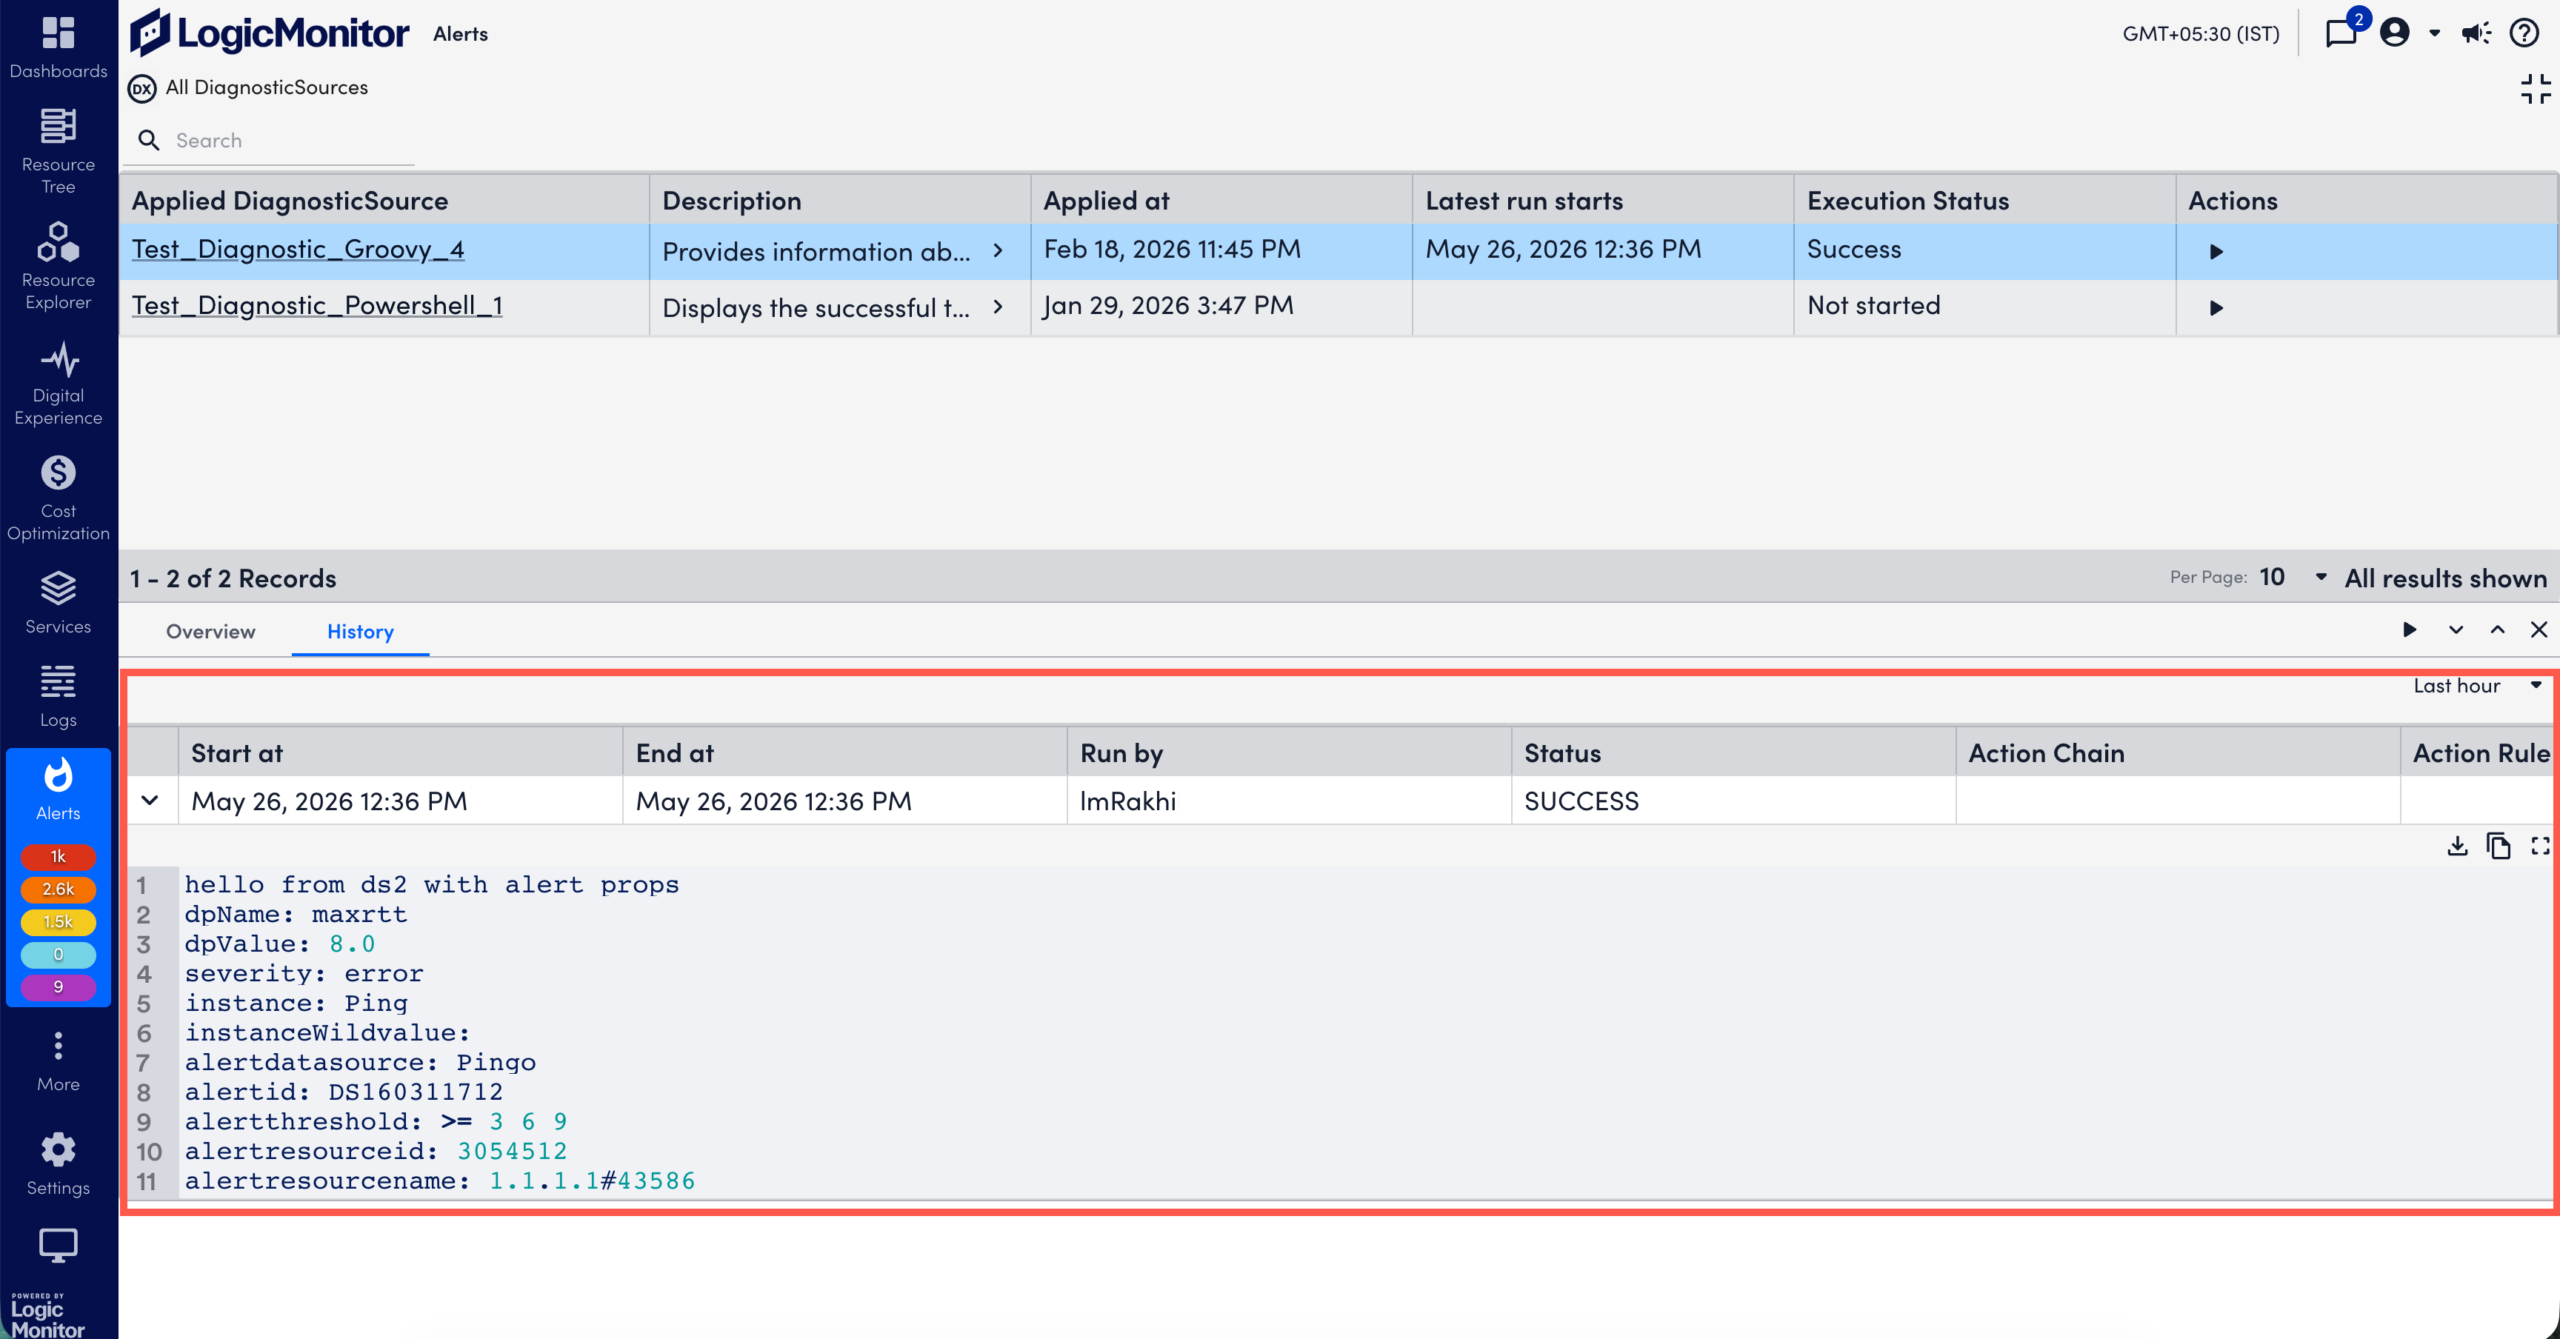Click the blue 0 alerts badge
The height and width of the screenshot is (1339, 2560).
coord(58,955)
